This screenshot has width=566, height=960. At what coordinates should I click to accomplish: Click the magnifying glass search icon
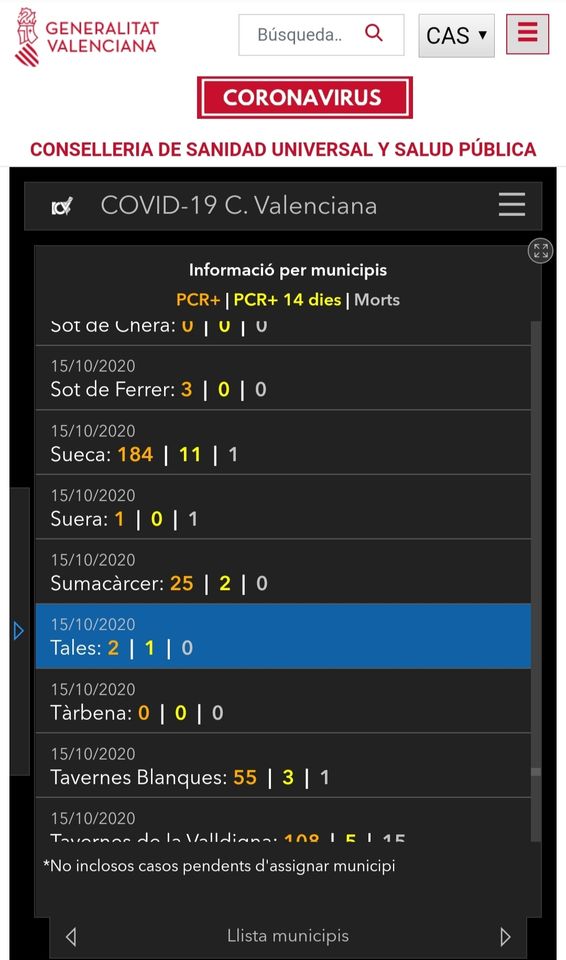(373, 32)
